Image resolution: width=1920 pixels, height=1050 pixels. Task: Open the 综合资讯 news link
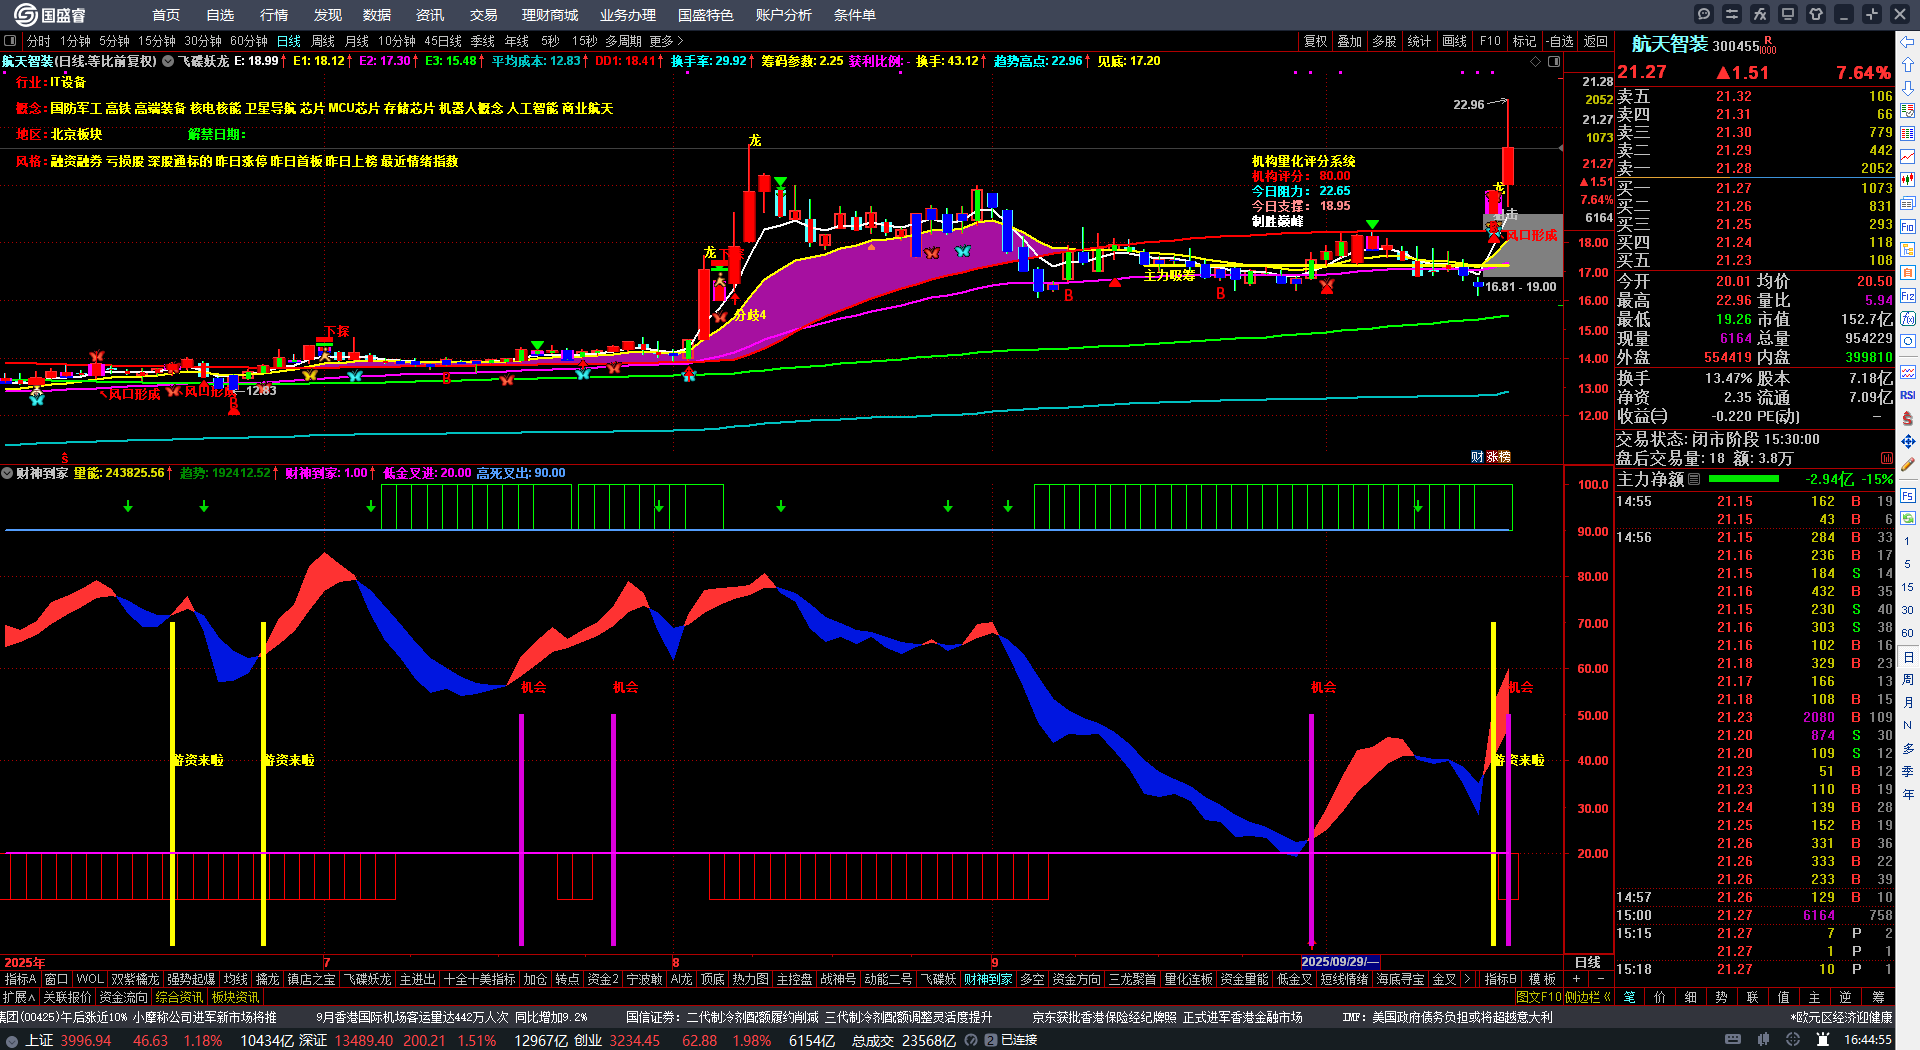click(179, 997)
